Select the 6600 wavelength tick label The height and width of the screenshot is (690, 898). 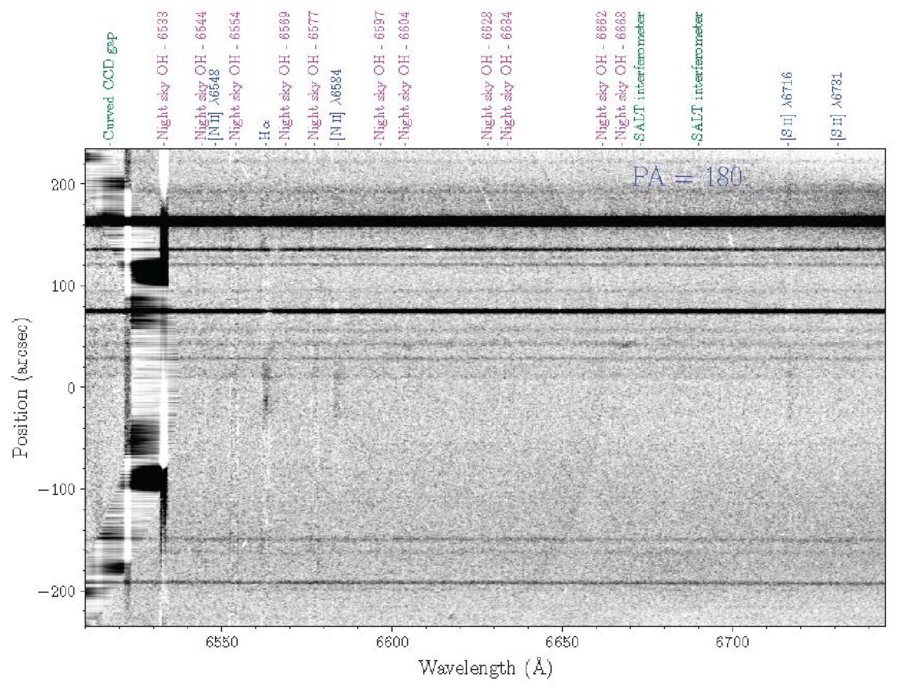(x=392, y=642)
